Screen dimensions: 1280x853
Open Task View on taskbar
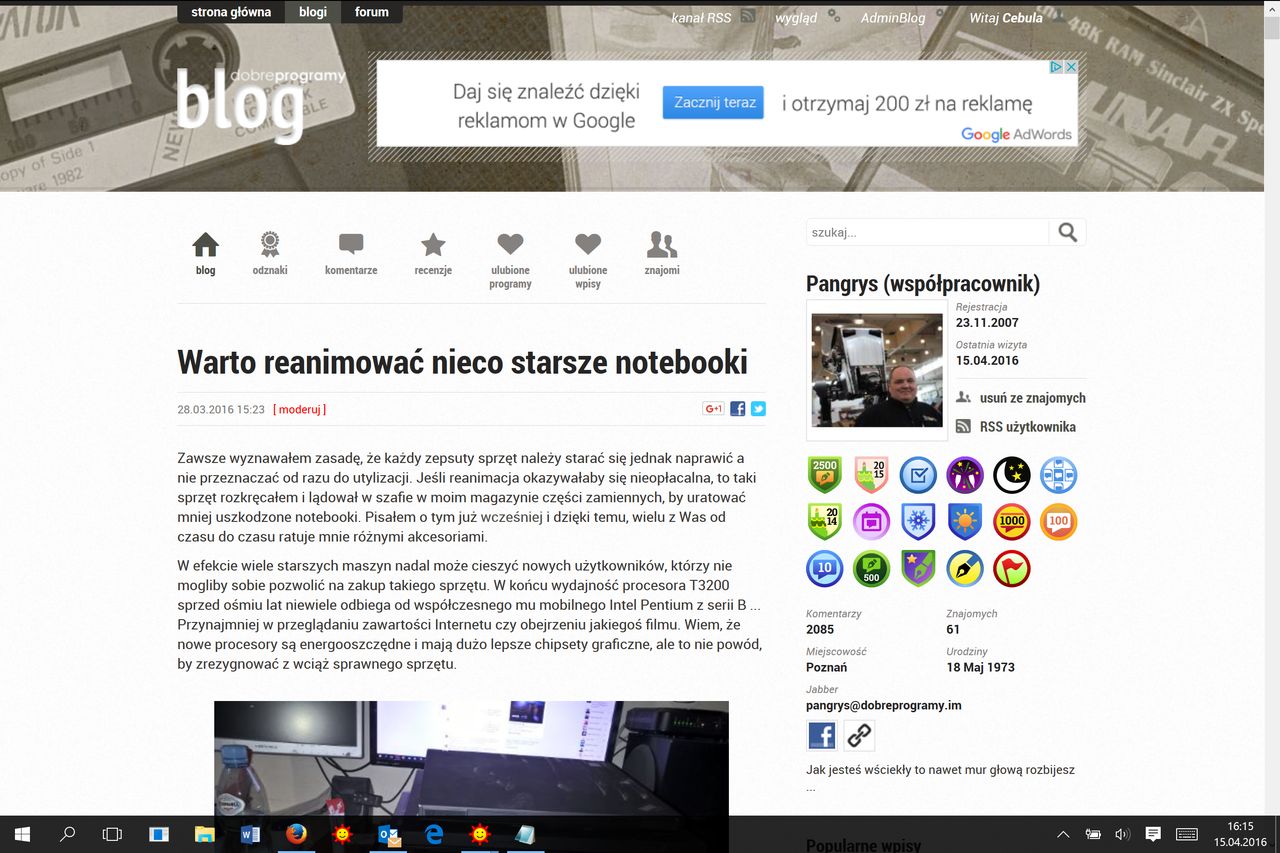tap(113, 834)
